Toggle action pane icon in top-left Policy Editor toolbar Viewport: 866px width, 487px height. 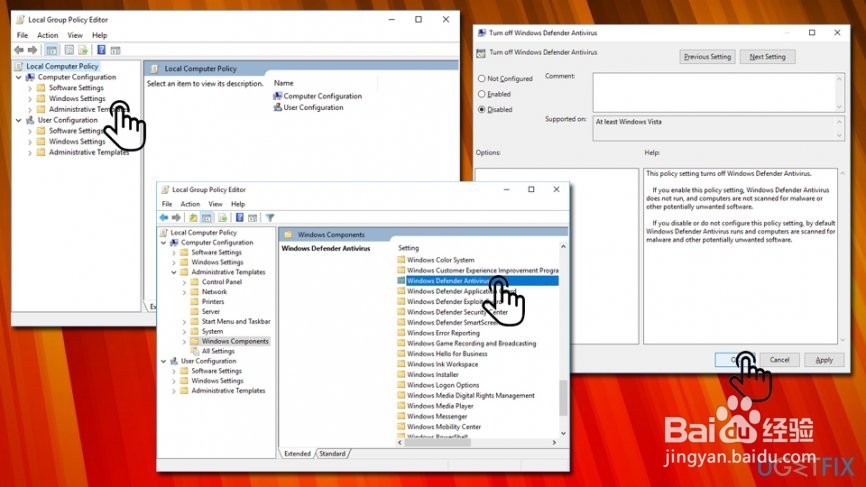click(115, 50)
